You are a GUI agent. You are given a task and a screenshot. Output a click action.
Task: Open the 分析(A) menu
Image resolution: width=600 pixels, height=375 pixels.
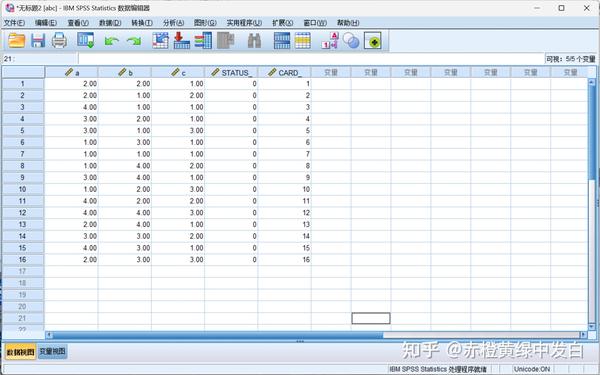(173, 23)
